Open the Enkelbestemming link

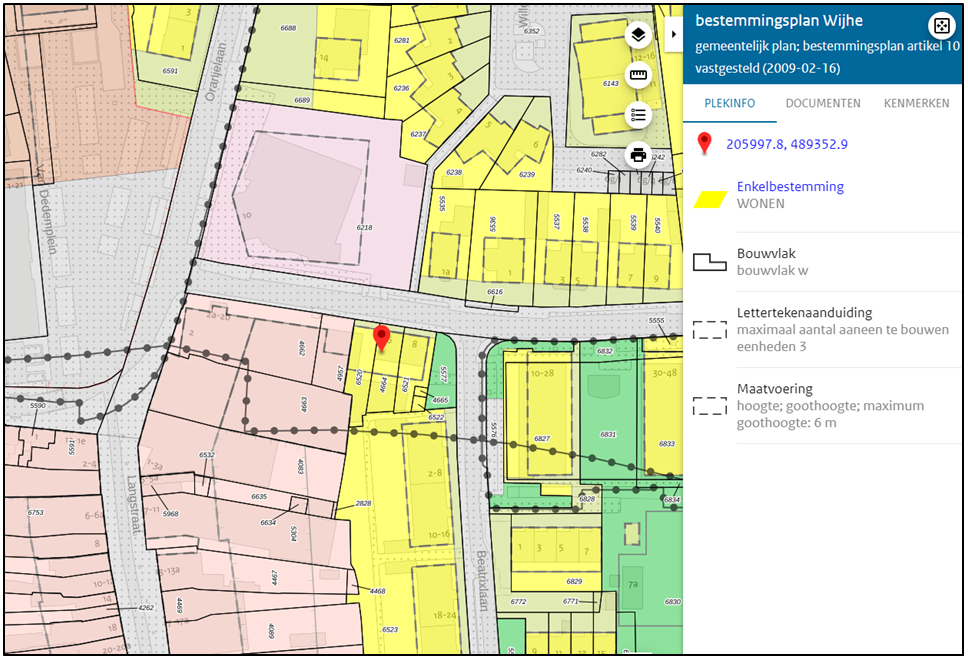point(790,187)
